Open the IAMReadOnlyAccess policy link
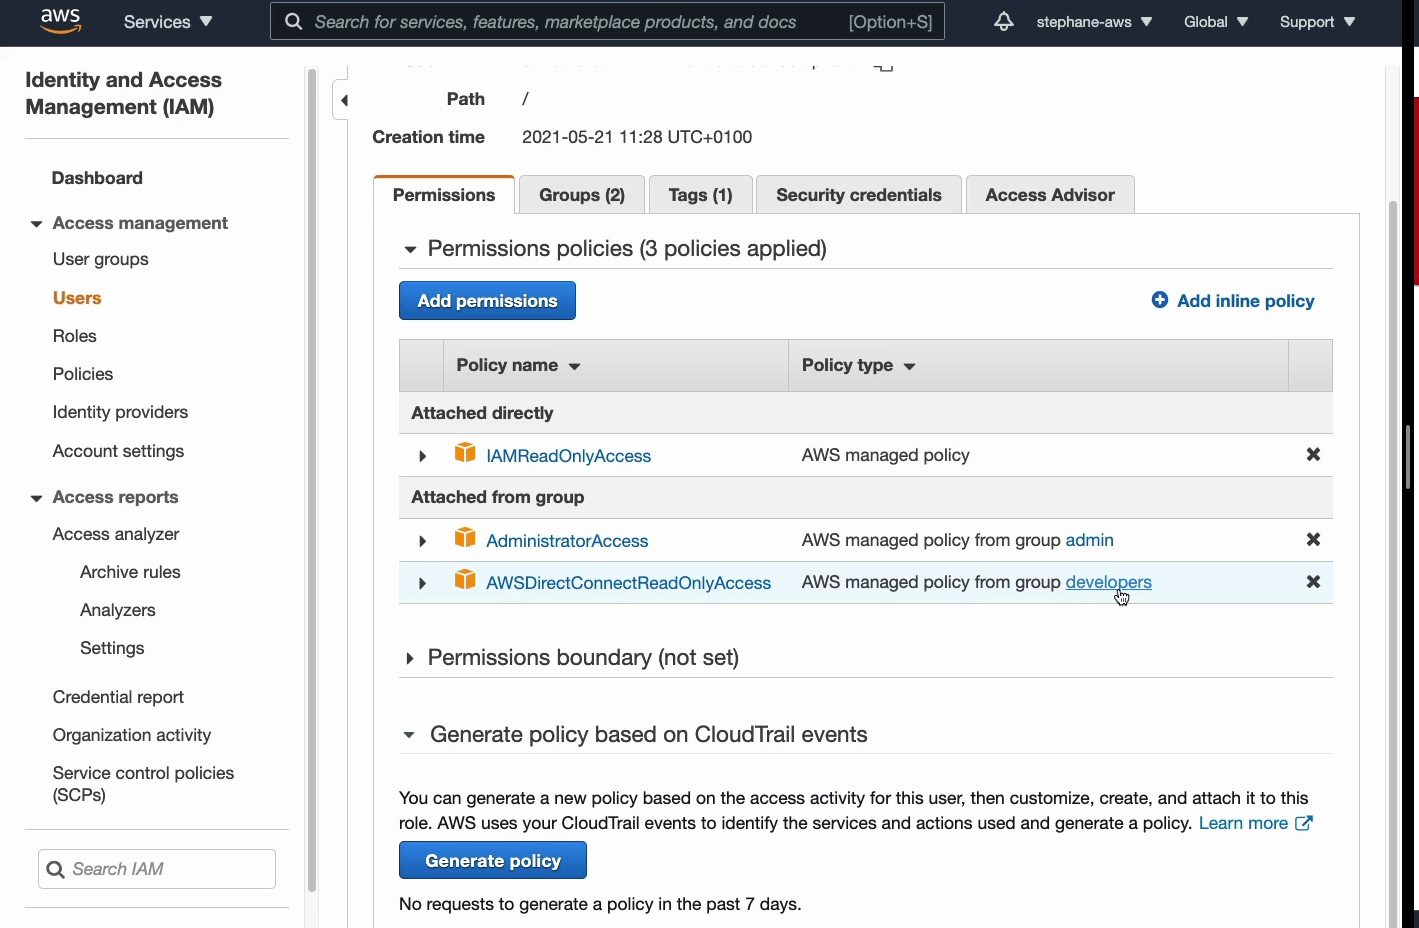 pos(568,456)
